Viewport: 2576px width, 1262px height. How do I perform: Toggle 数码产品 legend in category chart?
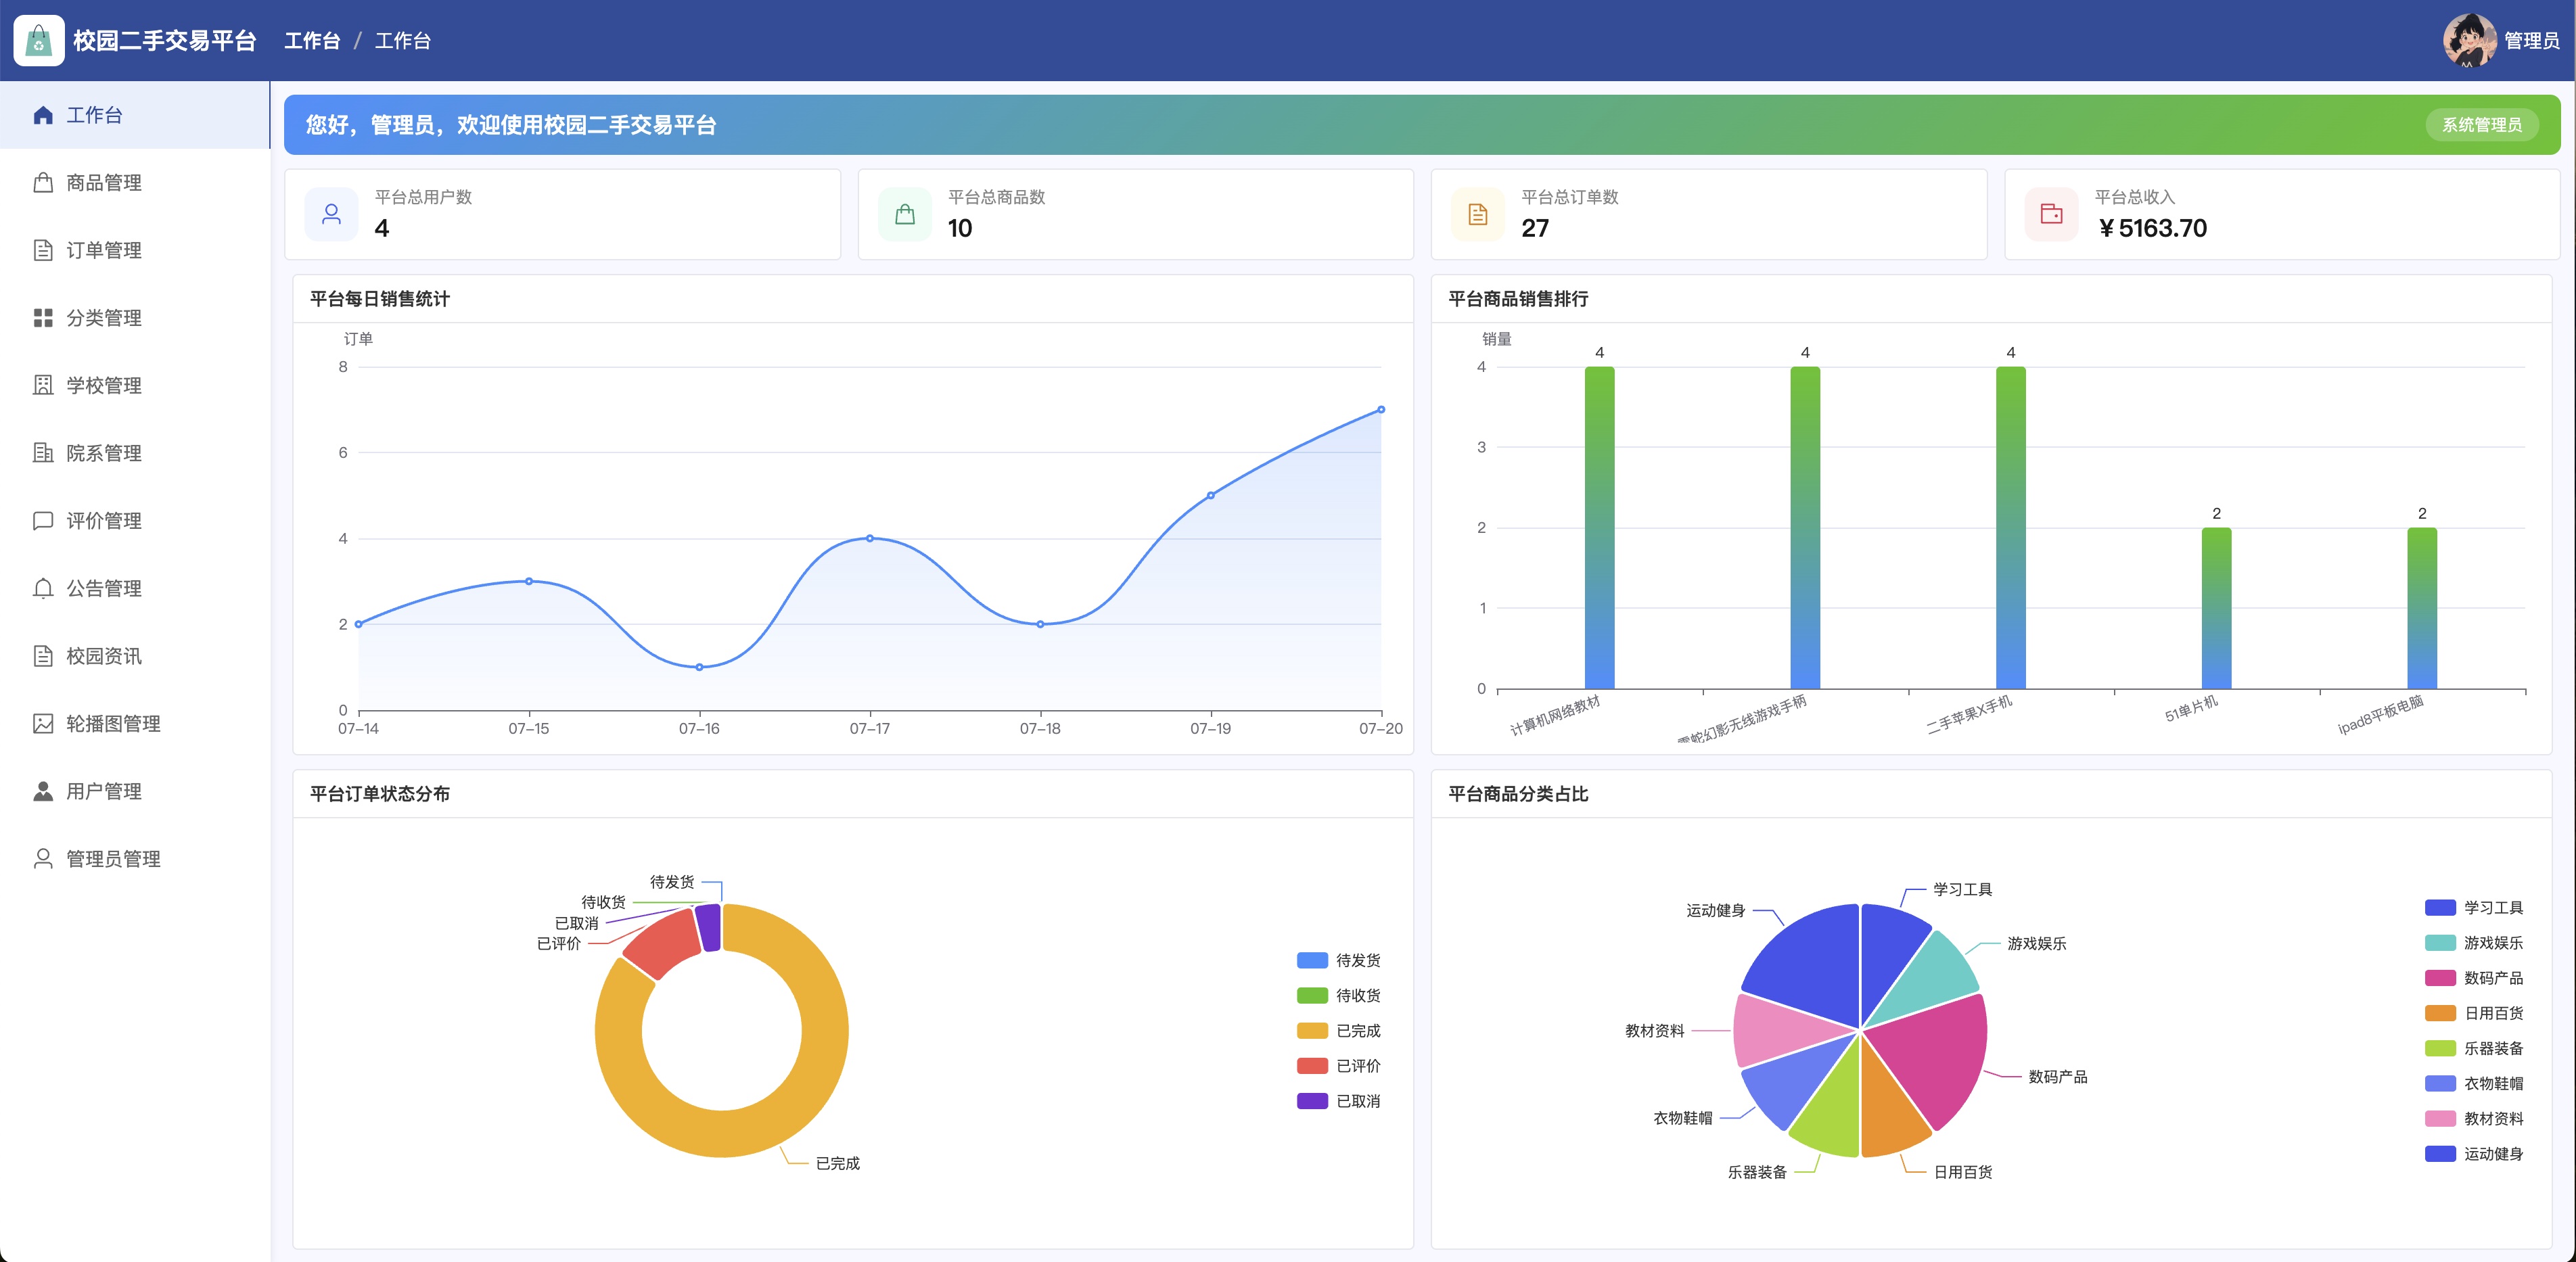[2473, 978]
